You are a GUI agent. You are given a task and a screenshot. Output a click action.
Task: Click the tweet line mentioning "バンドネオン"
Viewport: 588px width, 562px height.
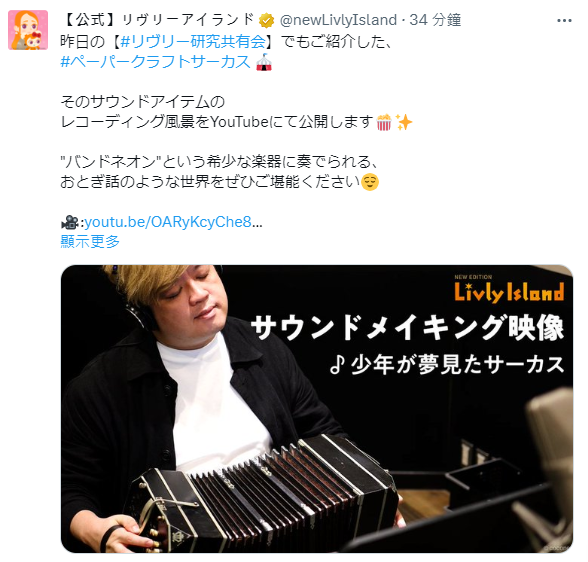[219, 162]
